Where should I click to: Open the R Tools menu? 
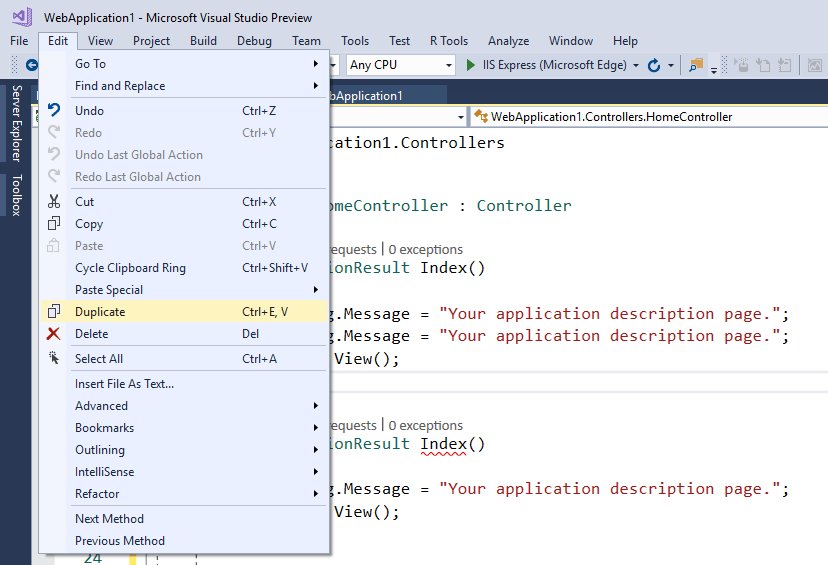point(449,41)
